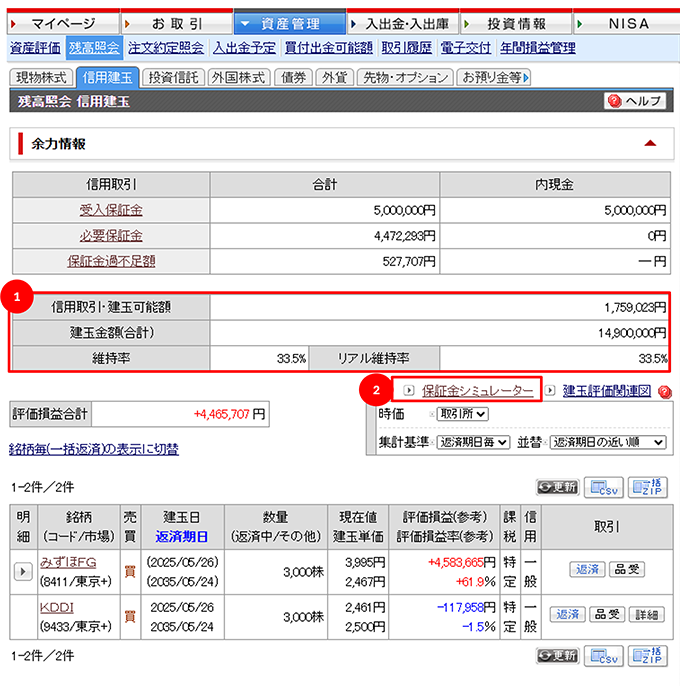Switch to the 現物株式 tab

tap(40, 77)
